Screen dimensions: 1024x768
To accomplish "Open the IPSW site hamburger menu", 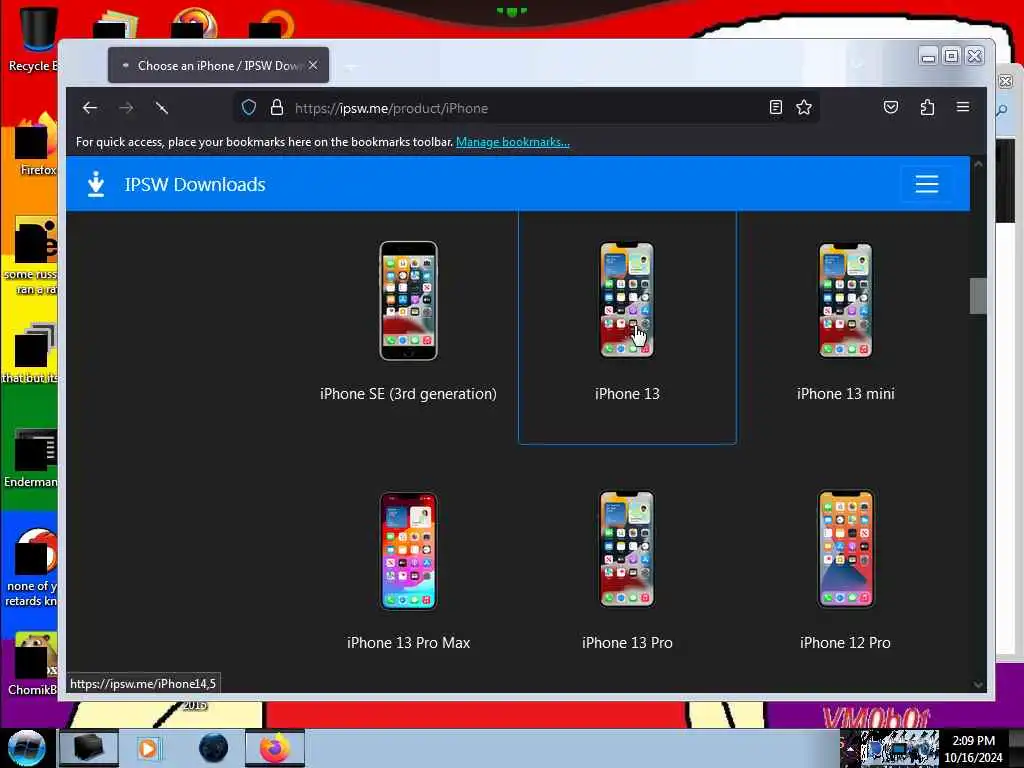I will click(x=927, y=184).
